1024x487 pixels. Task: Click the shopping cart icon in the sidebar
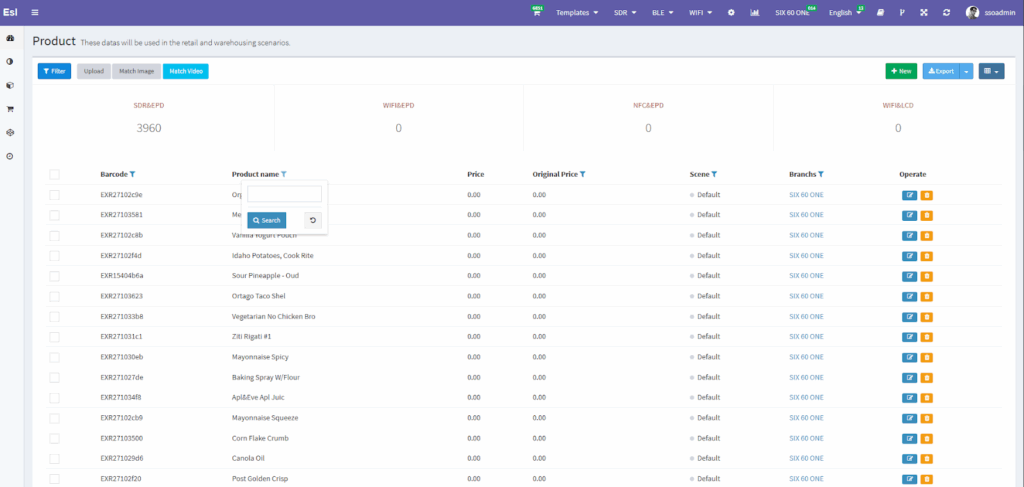coord(10,109)
